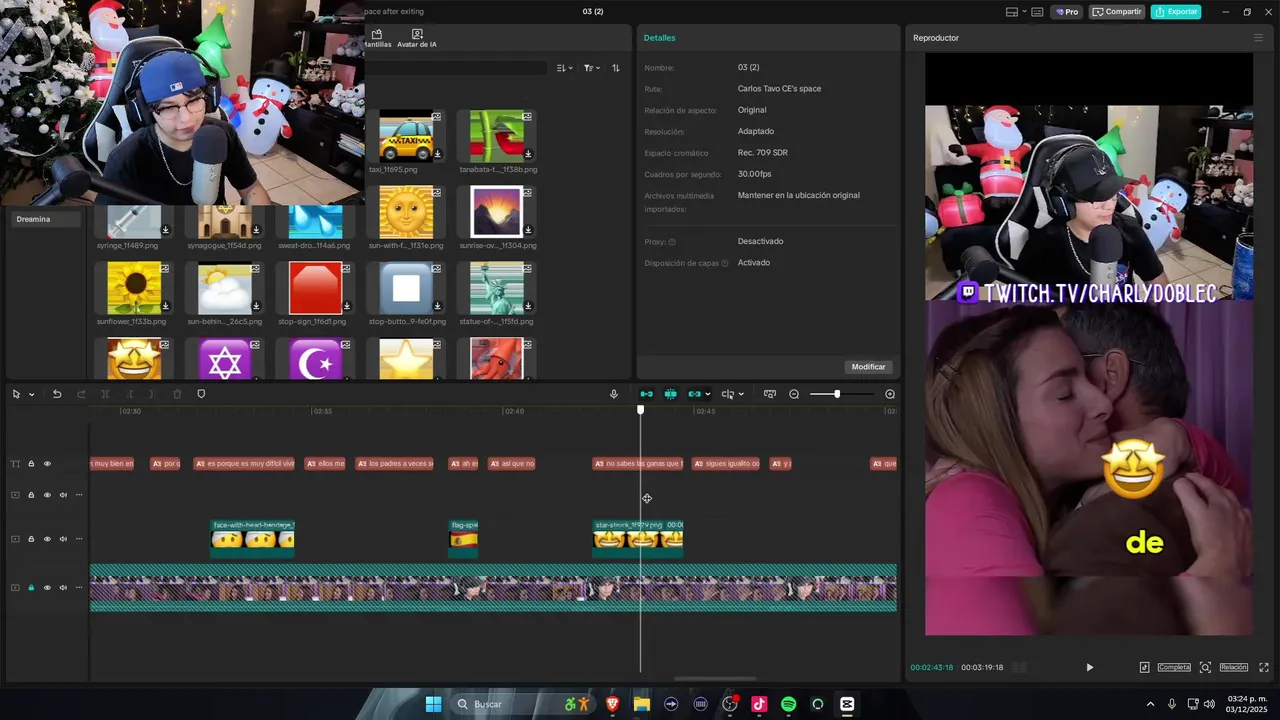Viewport: 1280px width, 720px height.
Task: Open the Detalles tab
Action: click(659, 38)
